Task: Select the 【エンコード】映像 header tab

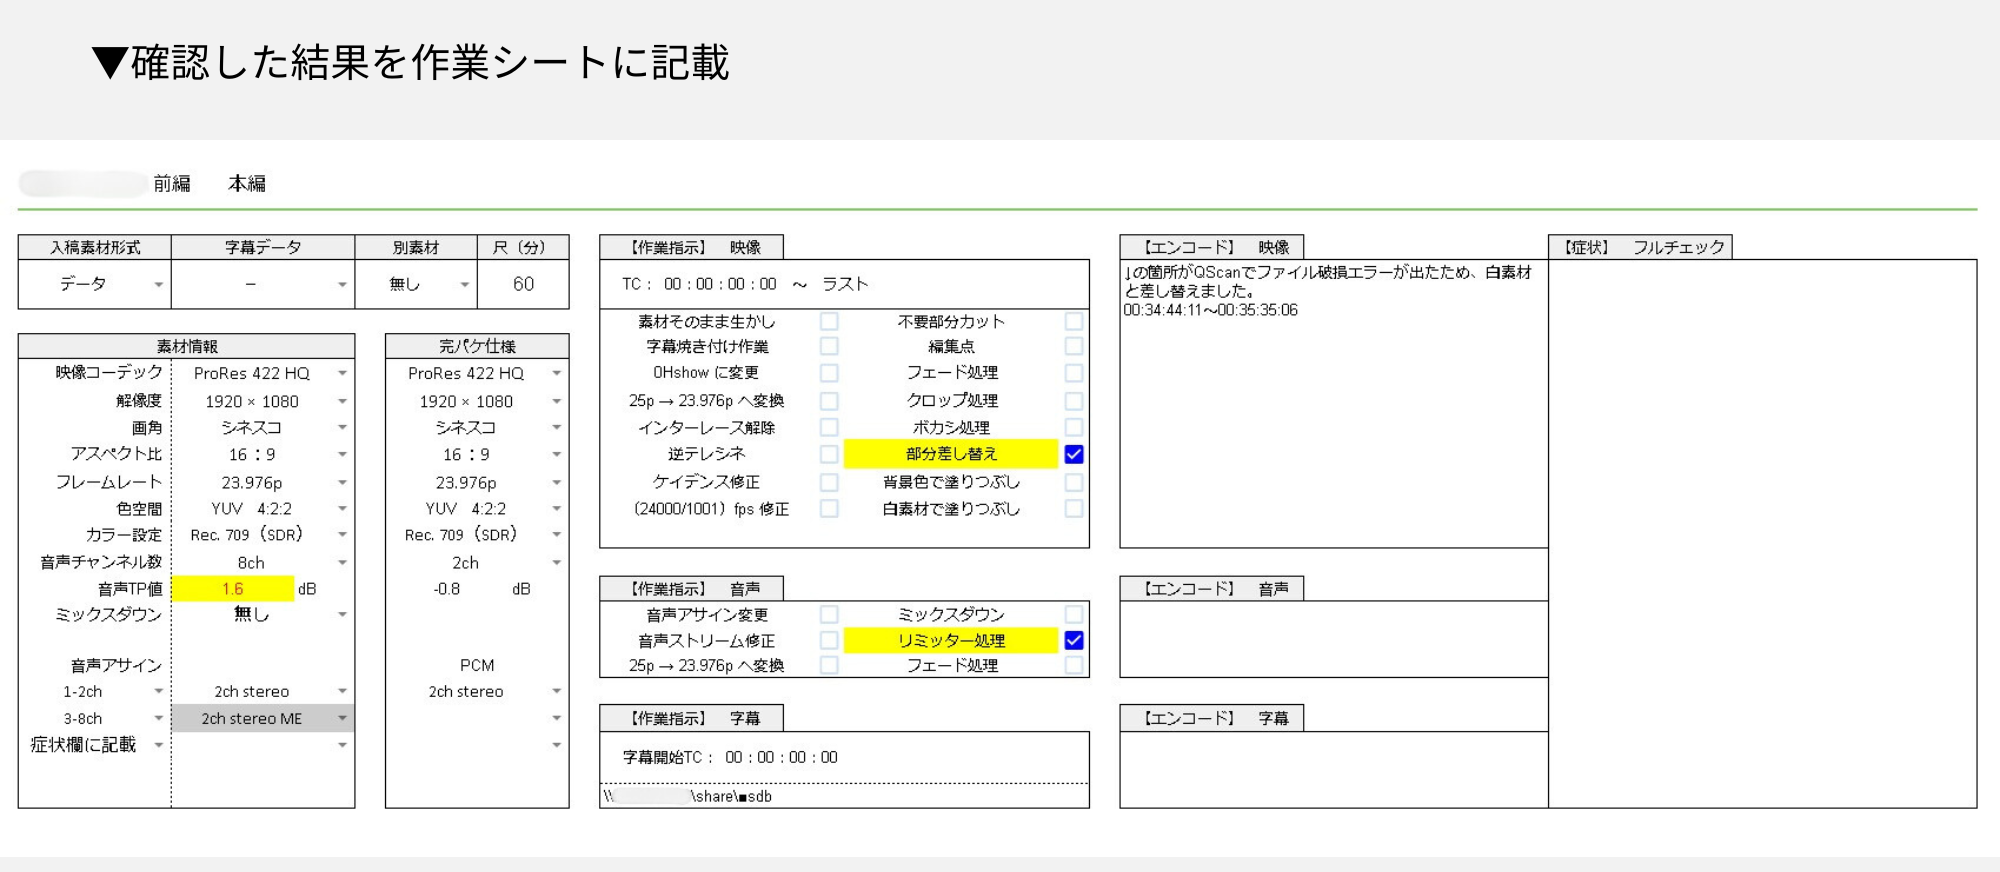Action: [x=1211, y=247]
